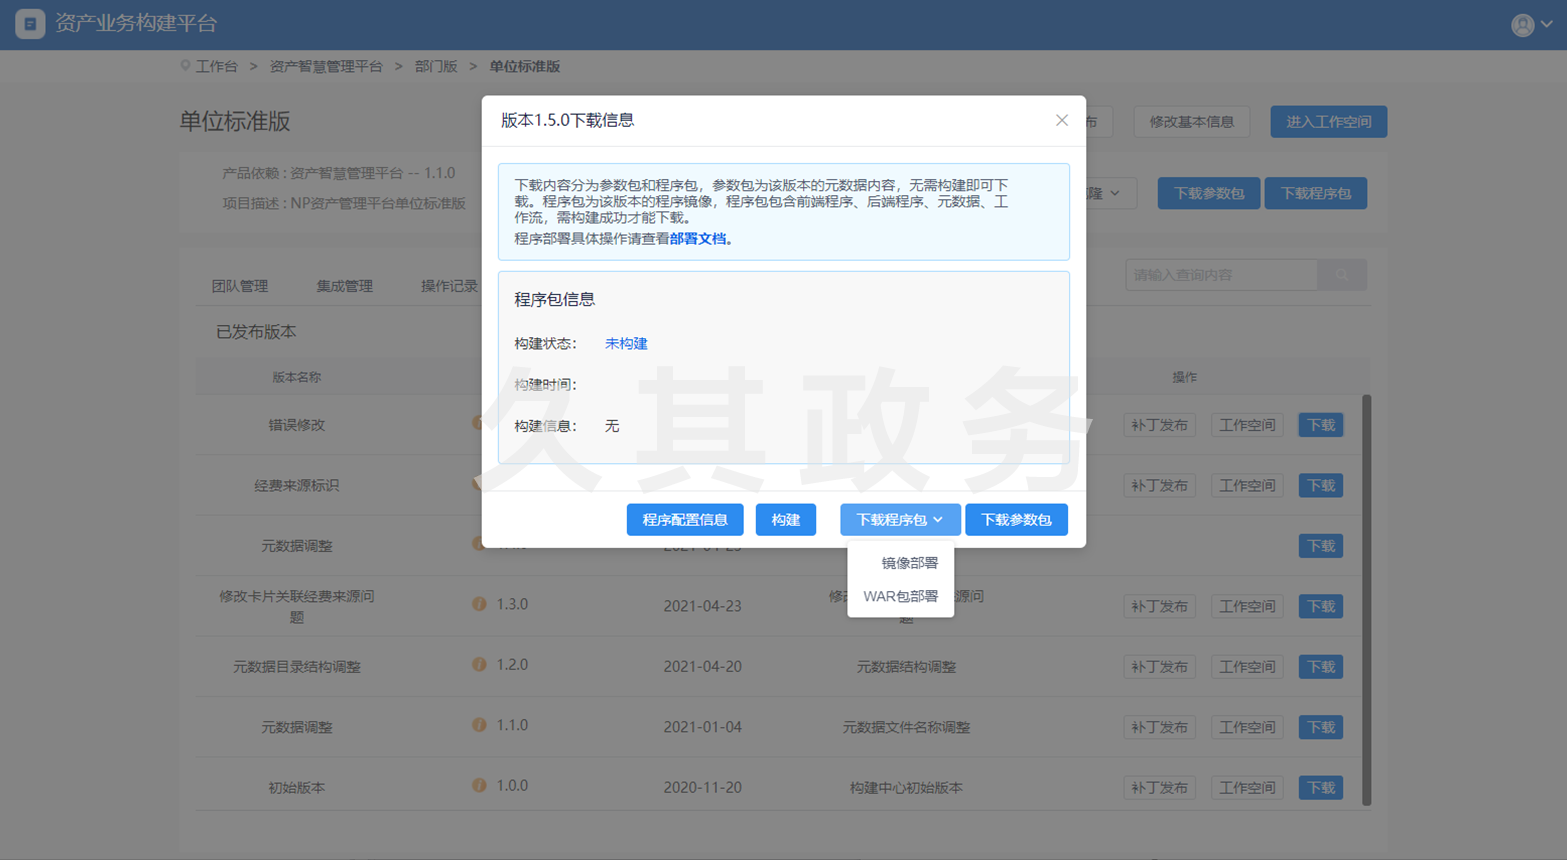Screen dimensions: 1567x860
Task: Click the version list vertical scrollbar
Action: pos(1366,600)
